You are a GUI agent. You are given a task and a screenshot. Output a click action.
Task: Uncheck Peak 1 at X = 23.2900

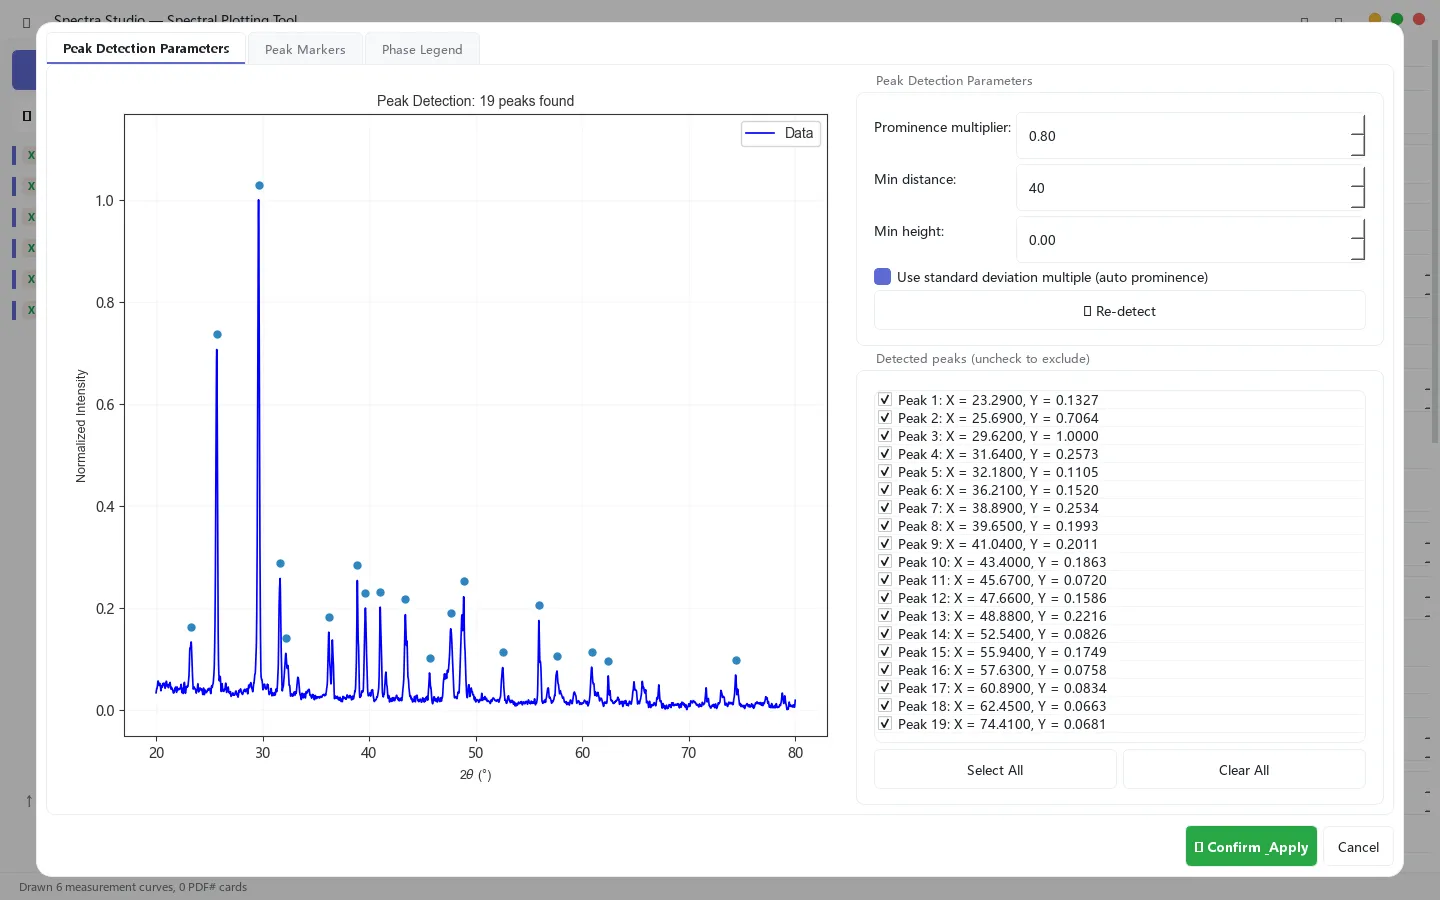click(x=885, y=399)
